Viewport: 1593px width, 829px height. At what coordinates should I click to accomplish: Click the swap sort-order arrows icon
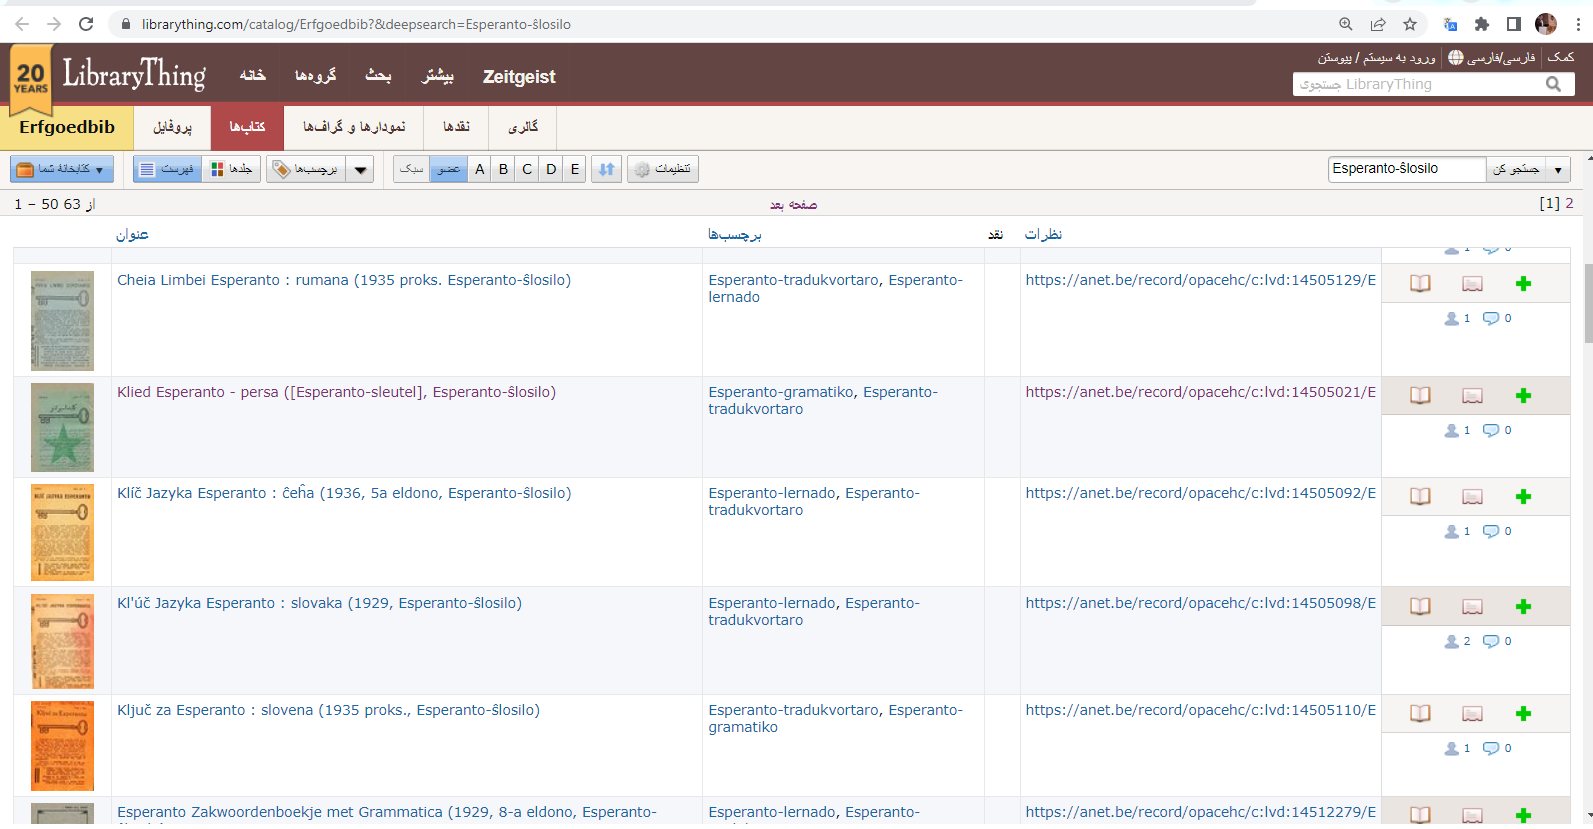pyautogui.click(x=606, y=169)
